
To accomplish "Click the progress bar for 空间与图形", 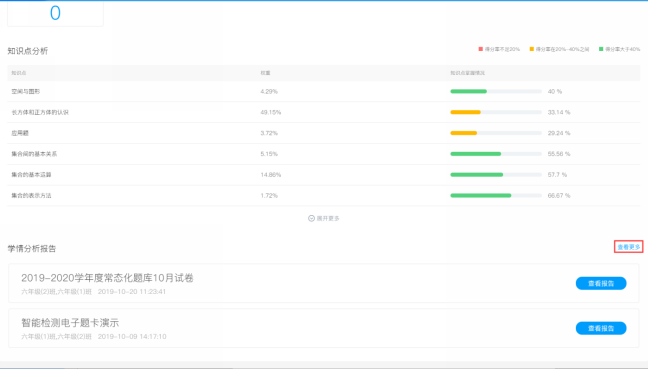I will click(x=496, y=91).
